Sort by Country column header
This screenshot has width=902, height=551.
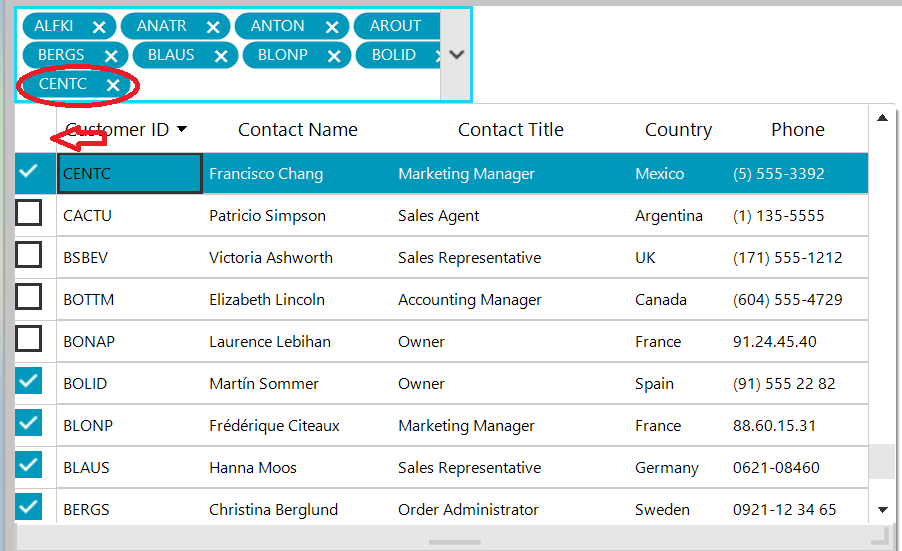point(678,130)
